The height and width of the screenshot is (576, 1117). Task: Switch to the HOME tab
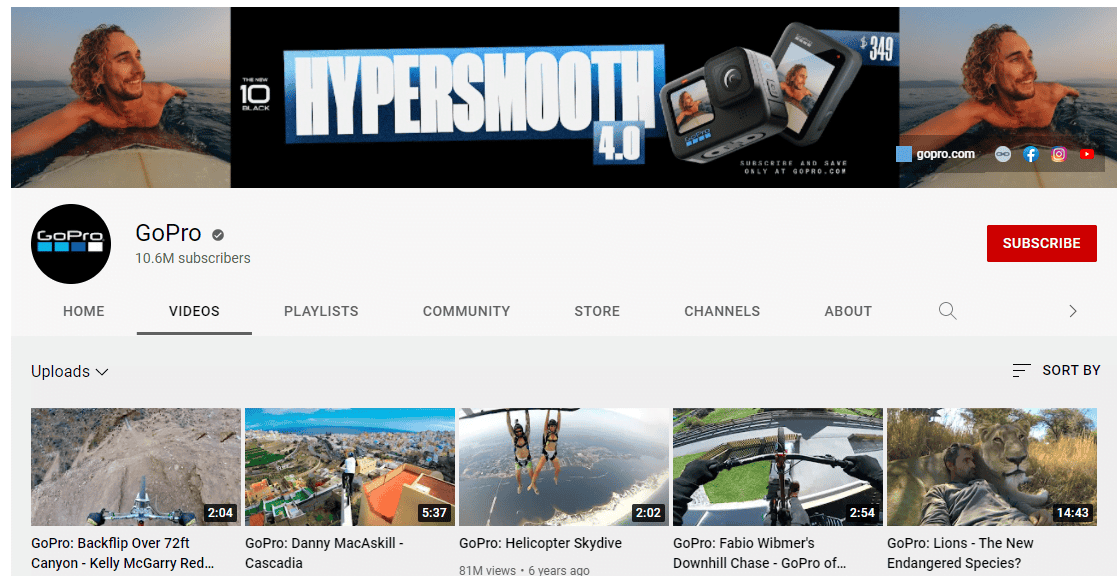coord(83,311)
